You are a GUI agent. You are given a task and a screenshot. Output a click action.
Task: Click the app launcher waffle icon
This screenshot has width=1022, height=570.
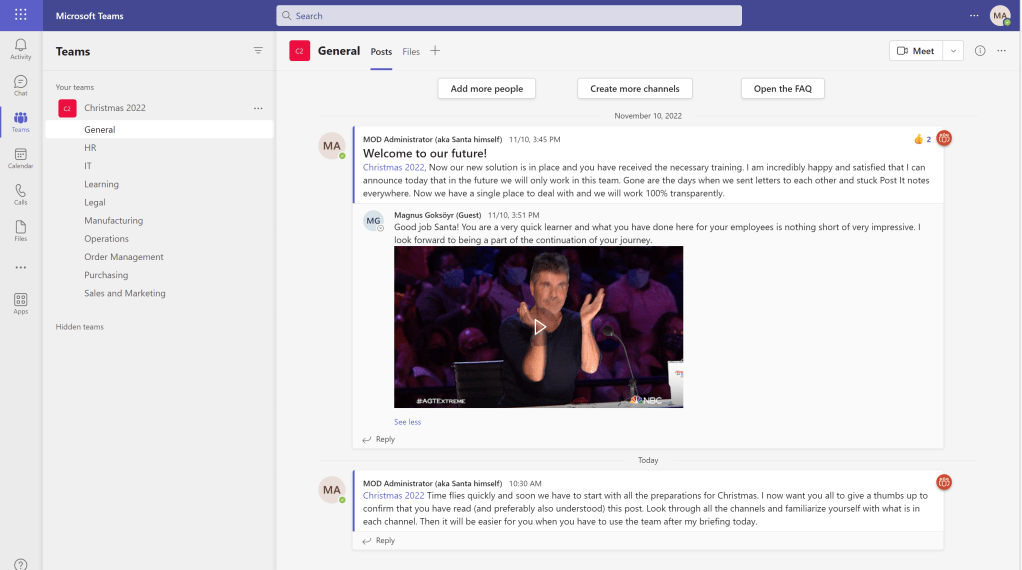pyautogui.click(x=20, y=15)
